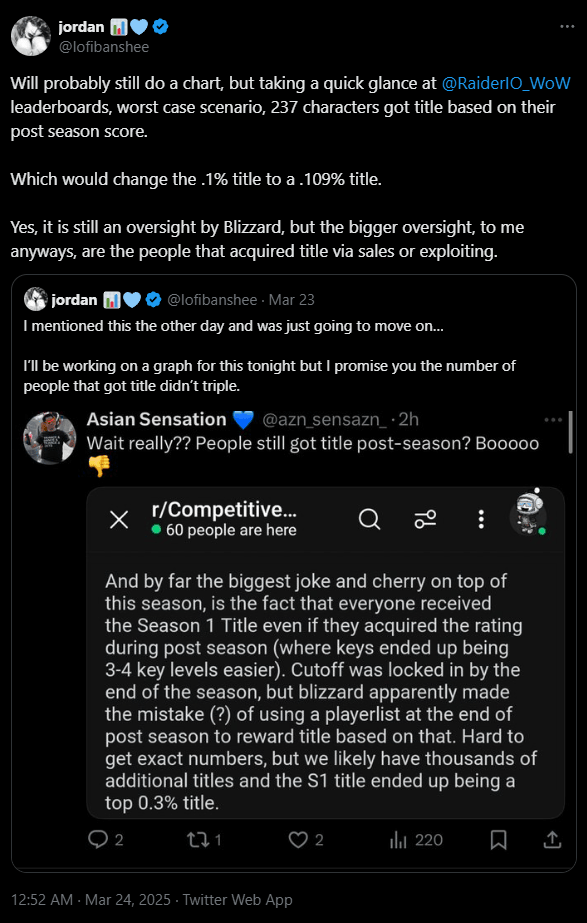Viewport: 587px width, 923px height.
Task: Open the @RaiderIO_WoW mention link
Action: click(506, 83)
